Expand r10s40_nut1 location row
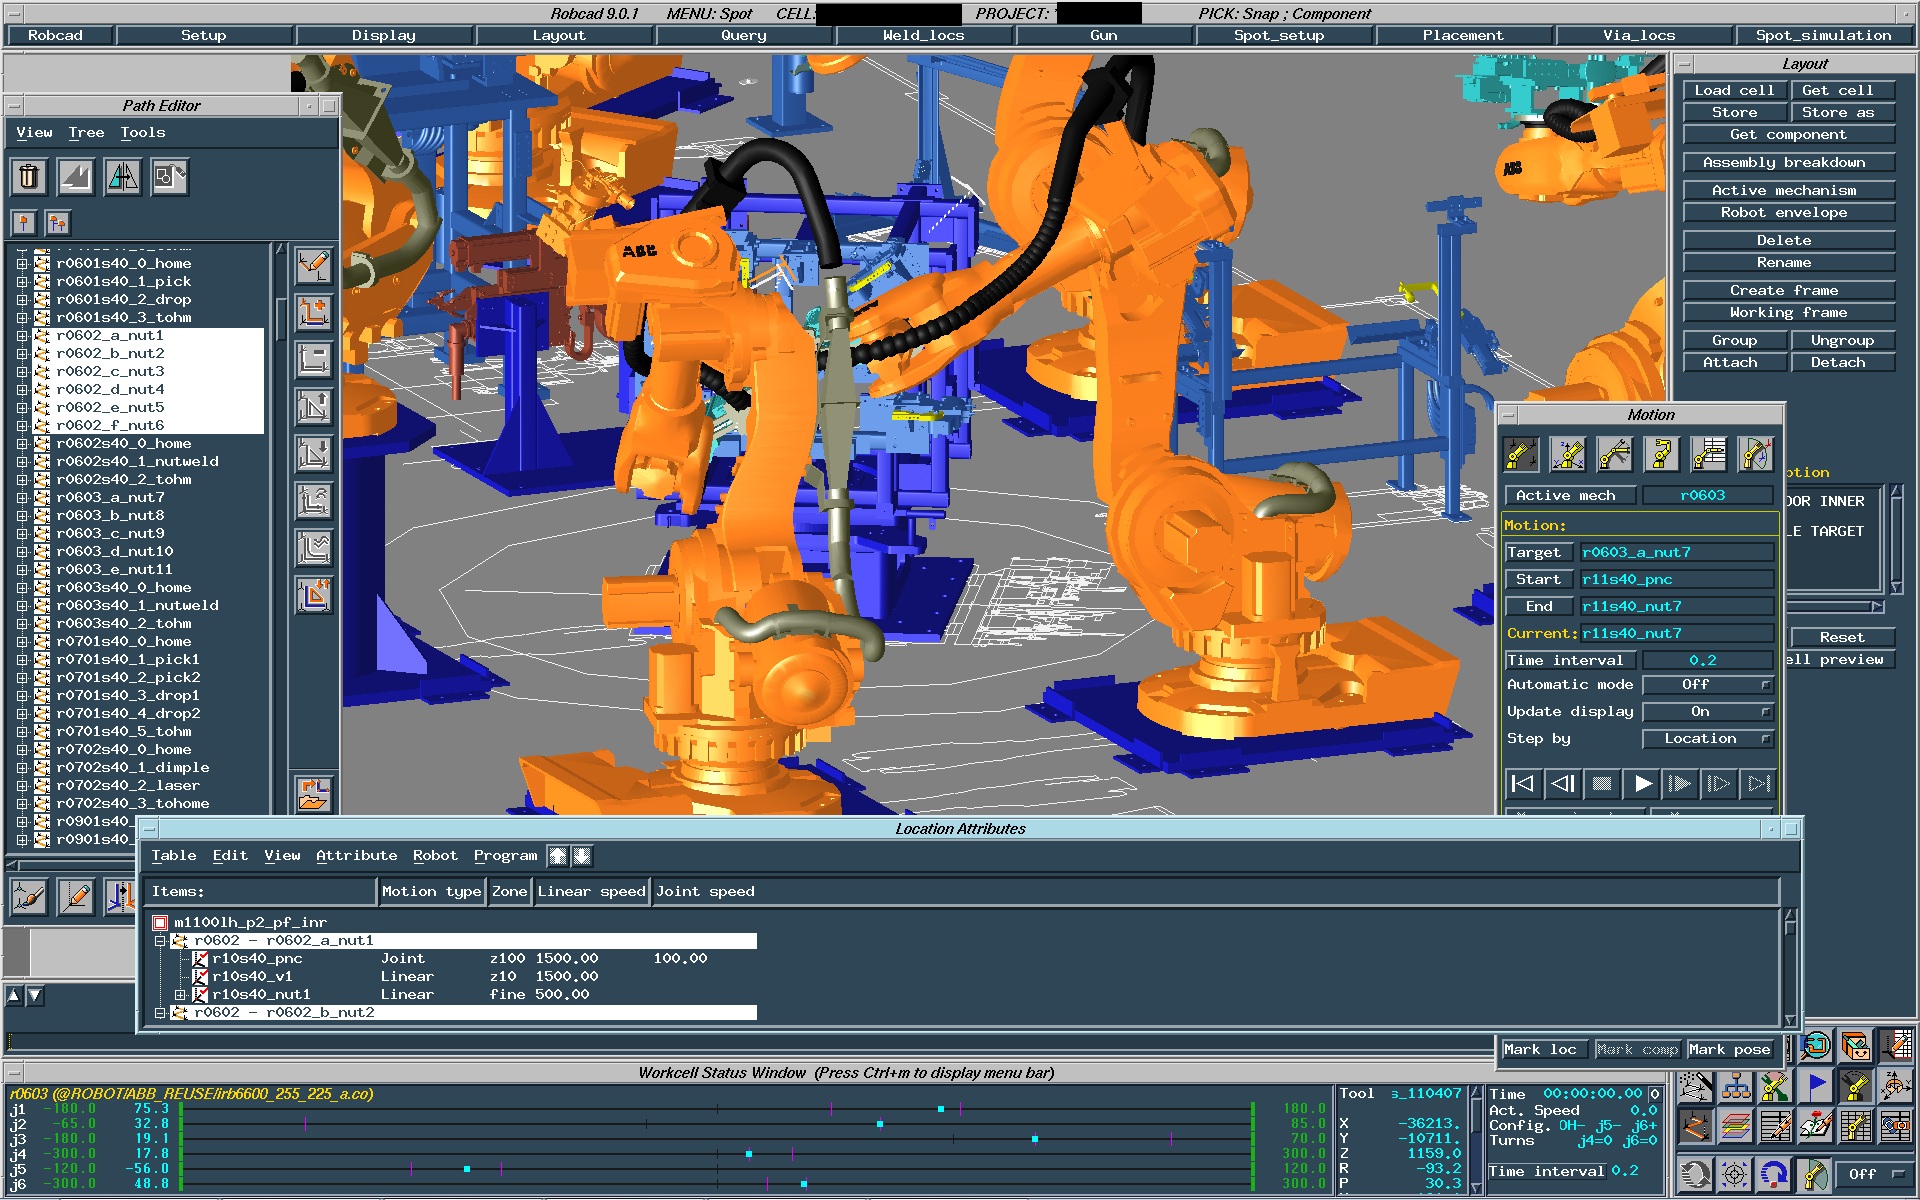Screen dimensions: 1920x1200 click(180, 995)
